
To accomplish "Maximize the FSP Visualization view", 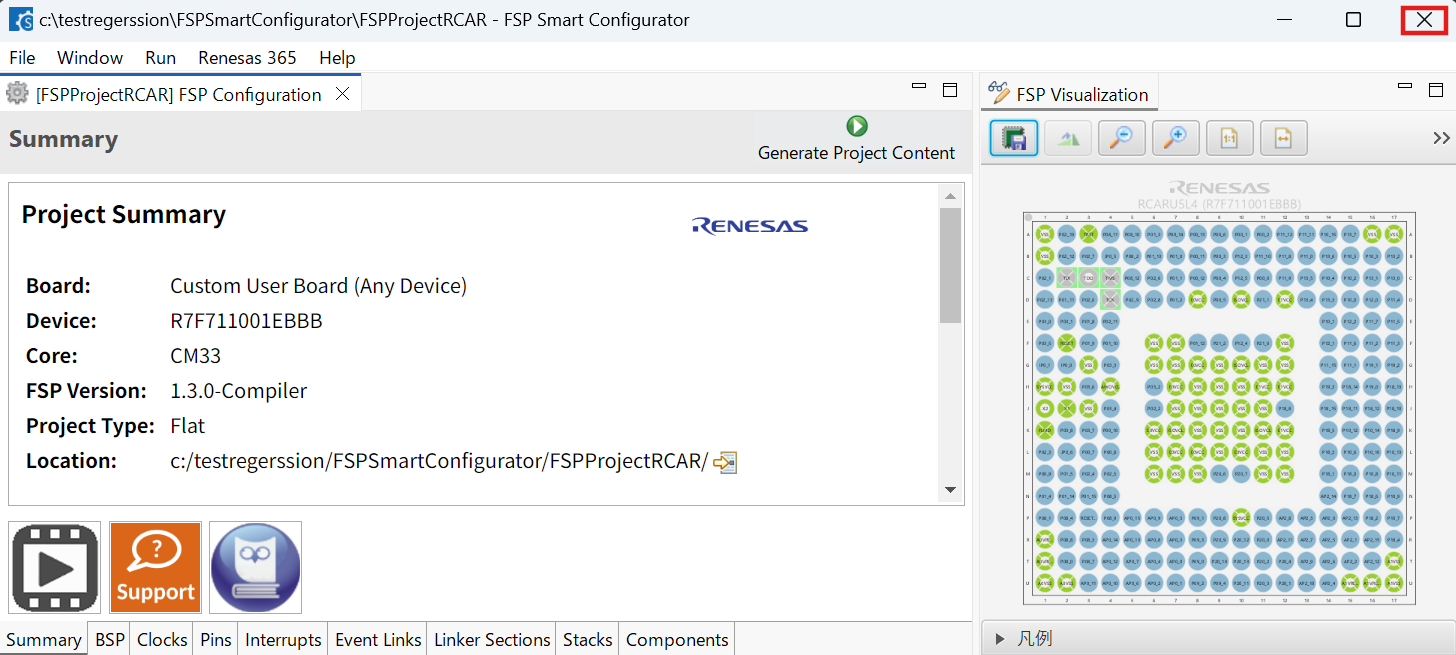I will click(x=1436, y=90).
